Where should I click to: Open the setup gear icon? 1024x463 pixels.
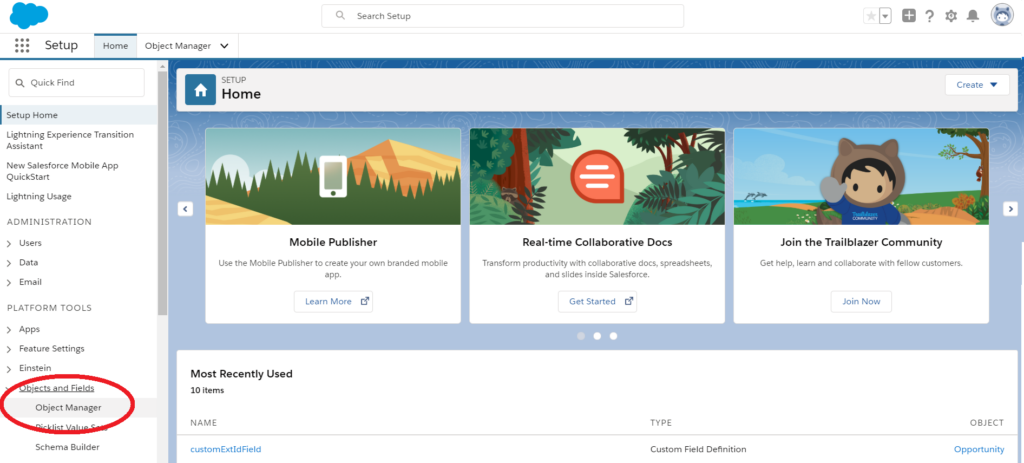(951, 16)
